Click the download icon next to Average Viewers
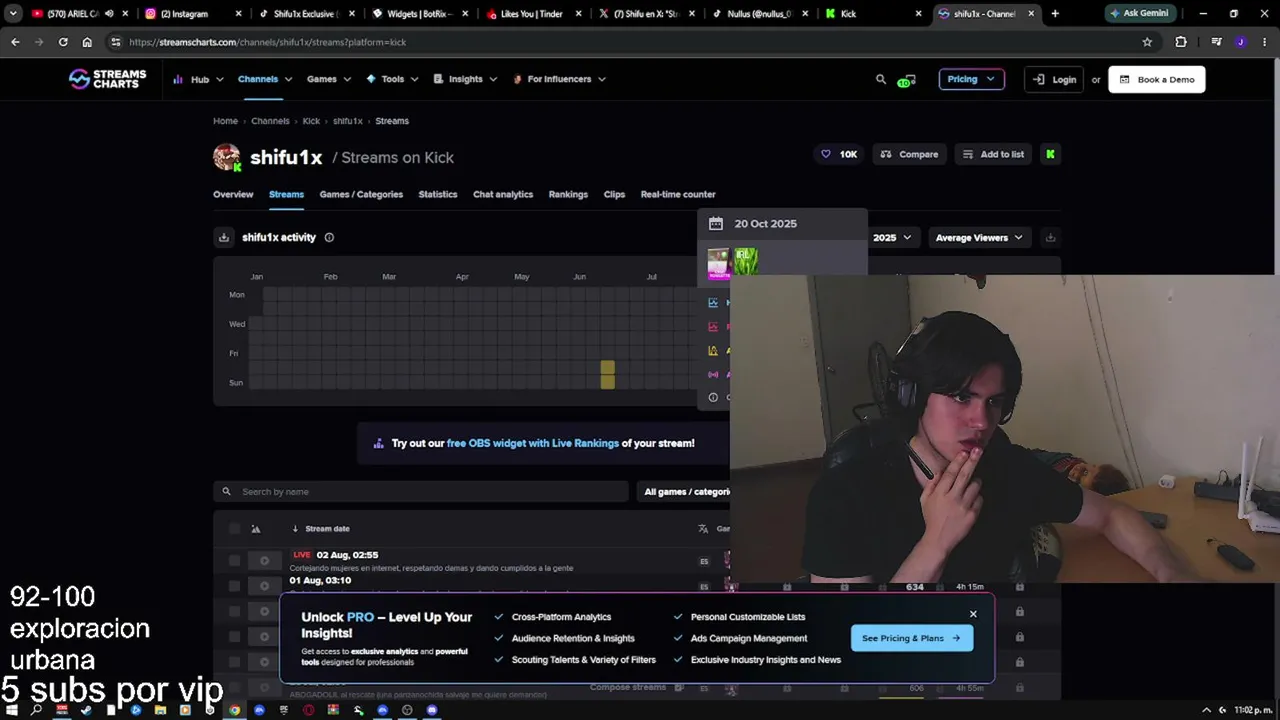Screen dimensions: 1280x720 point(1050,237)
